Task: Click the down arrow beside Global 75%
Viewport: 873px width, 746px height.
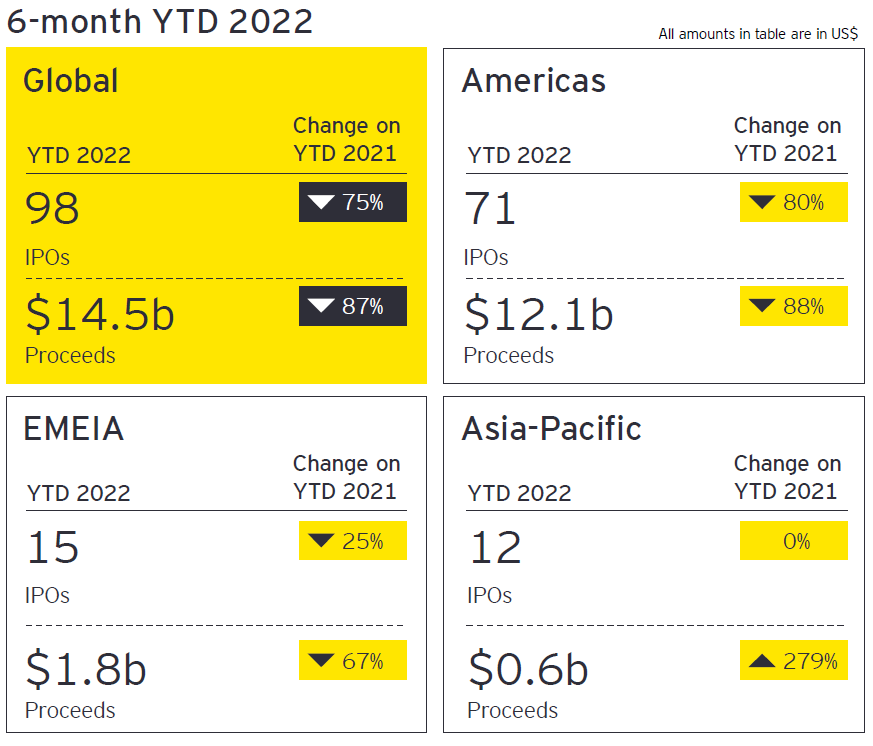Action: [x=321, y=203]
